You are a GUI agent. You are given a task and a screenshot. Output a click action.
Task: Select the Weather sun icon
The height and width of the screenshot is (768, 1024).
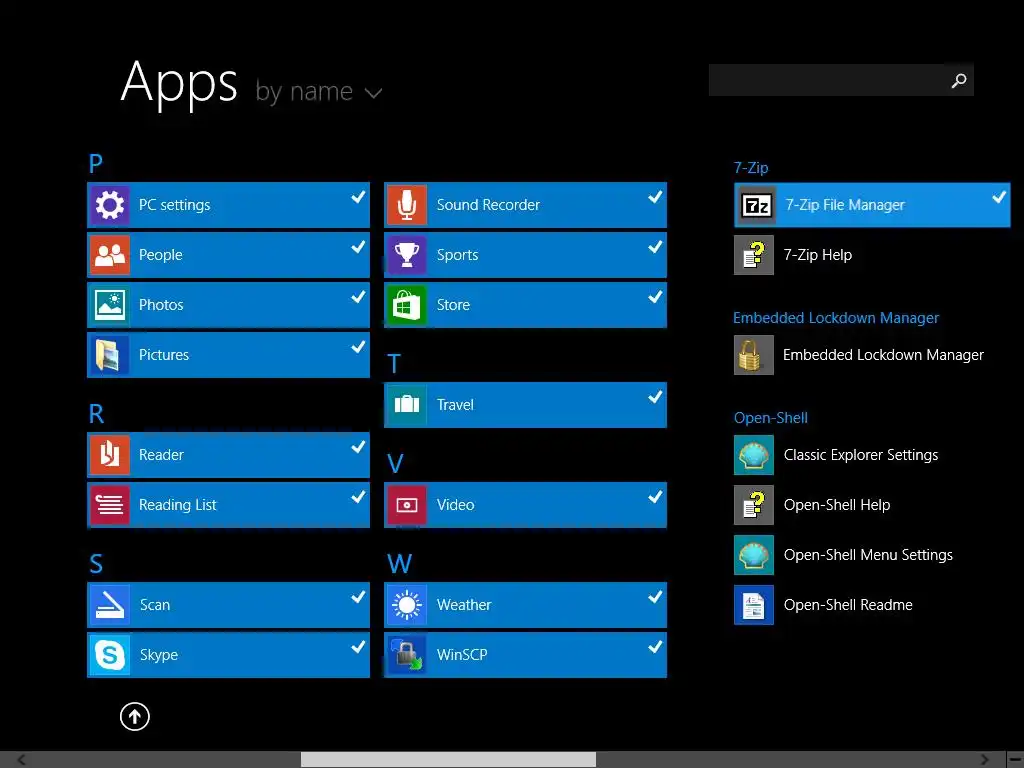pos(407,605)
